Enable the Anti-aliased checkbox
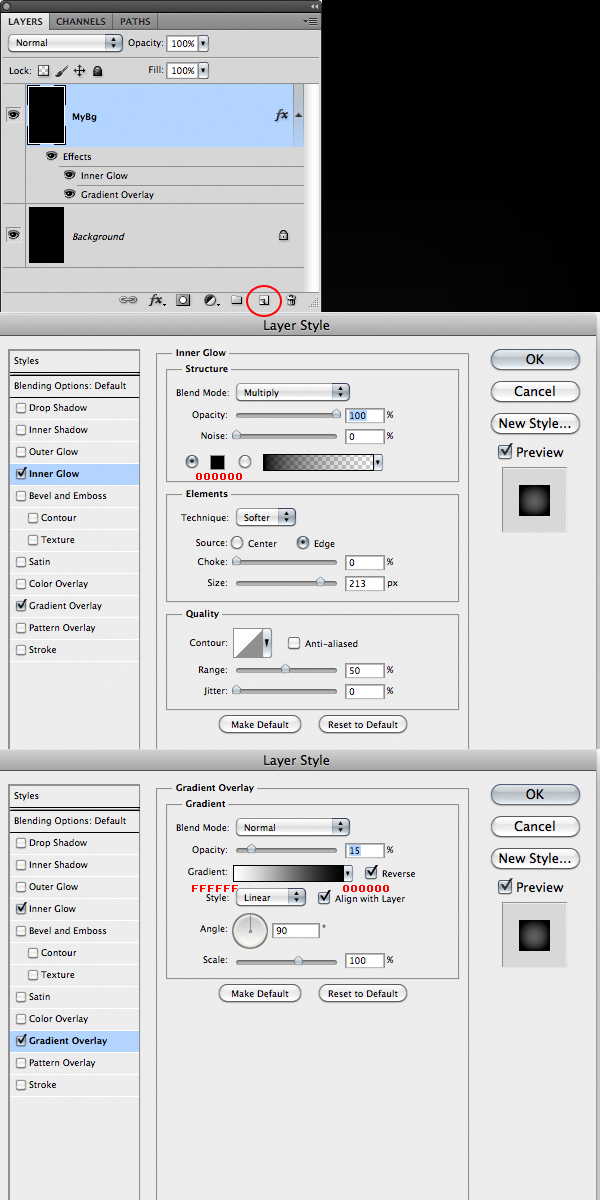The image size is (600, 1200). click(x=294, y=643)
